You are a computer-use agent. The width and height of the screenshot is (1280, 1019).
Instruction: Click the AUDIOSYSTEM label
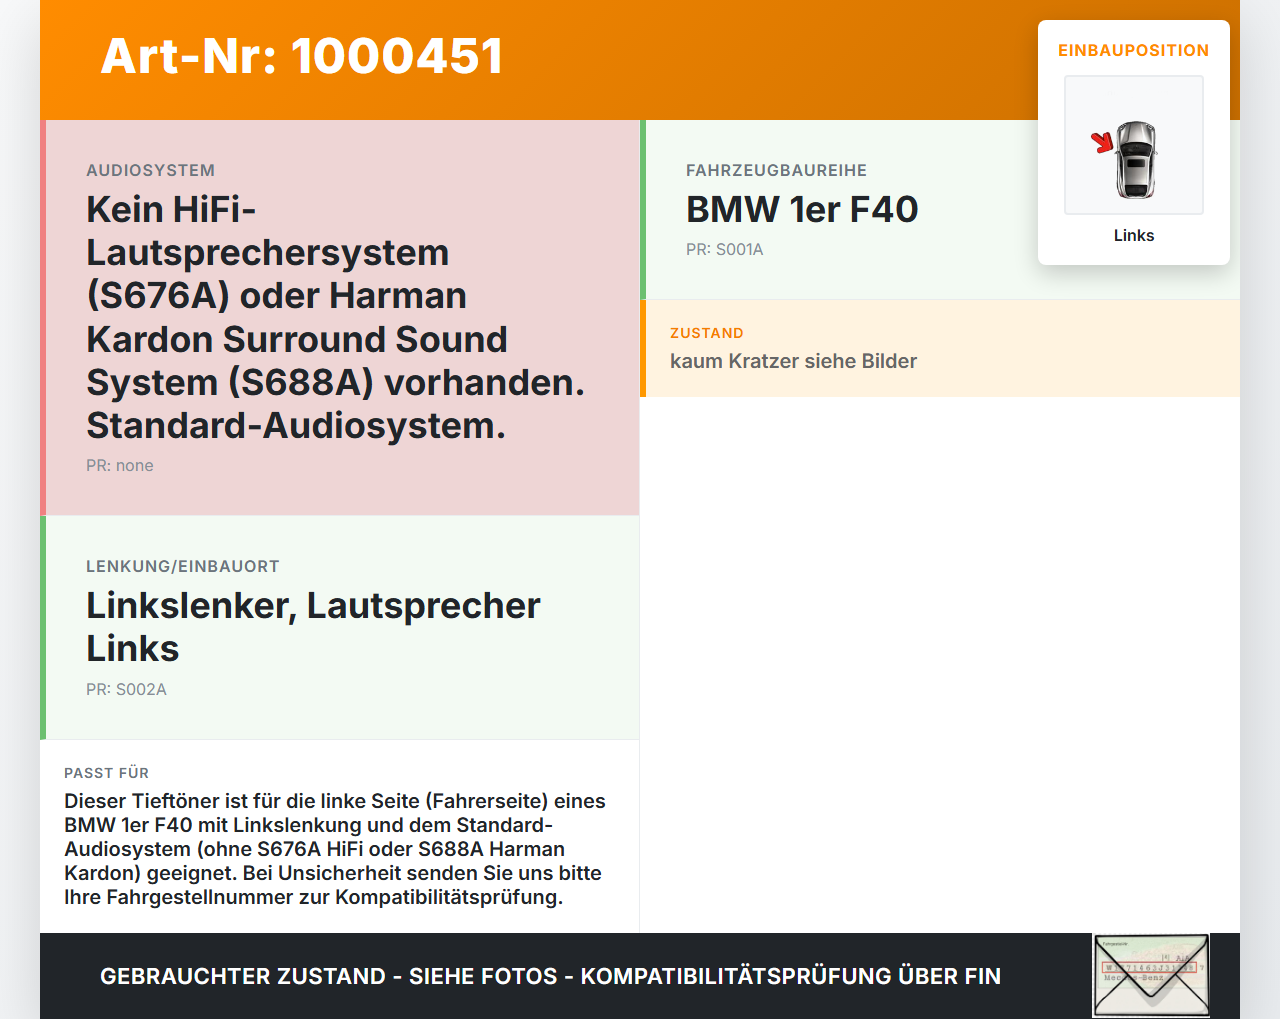(151, 170)
